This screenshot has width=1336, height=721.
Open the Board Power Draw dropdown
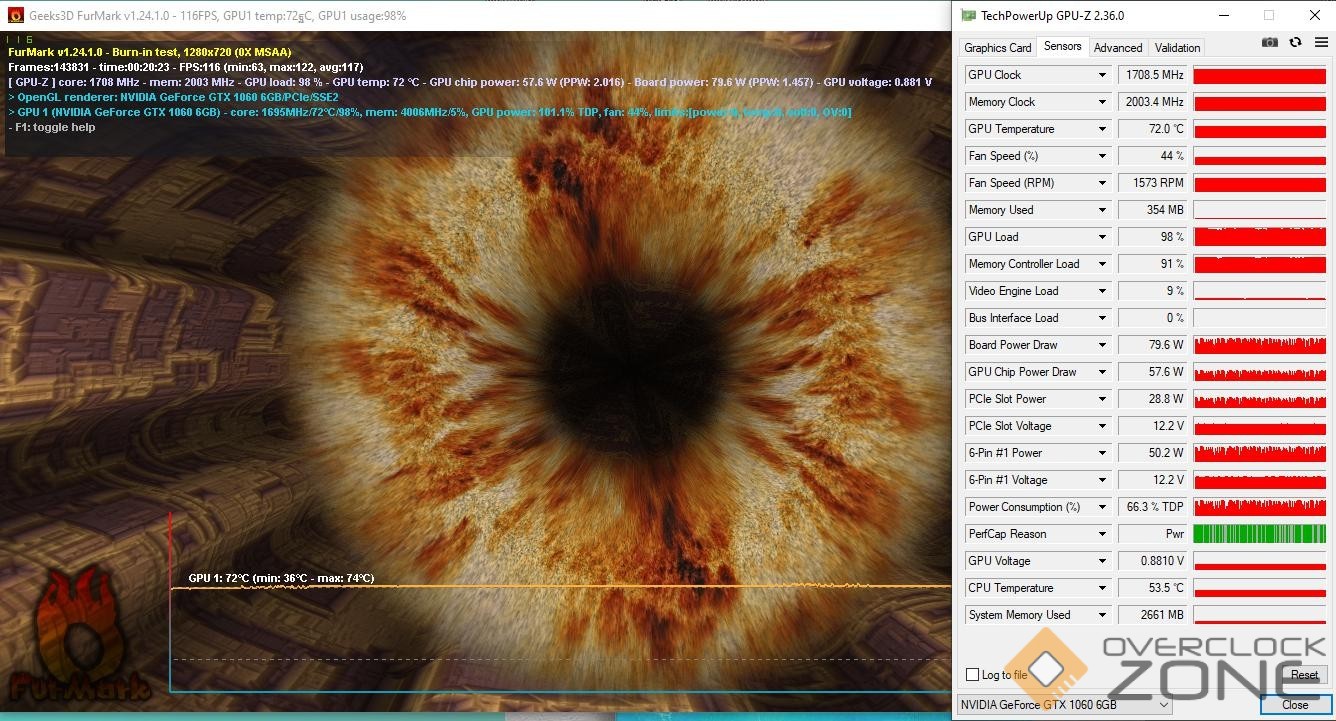coord(1103,345)
